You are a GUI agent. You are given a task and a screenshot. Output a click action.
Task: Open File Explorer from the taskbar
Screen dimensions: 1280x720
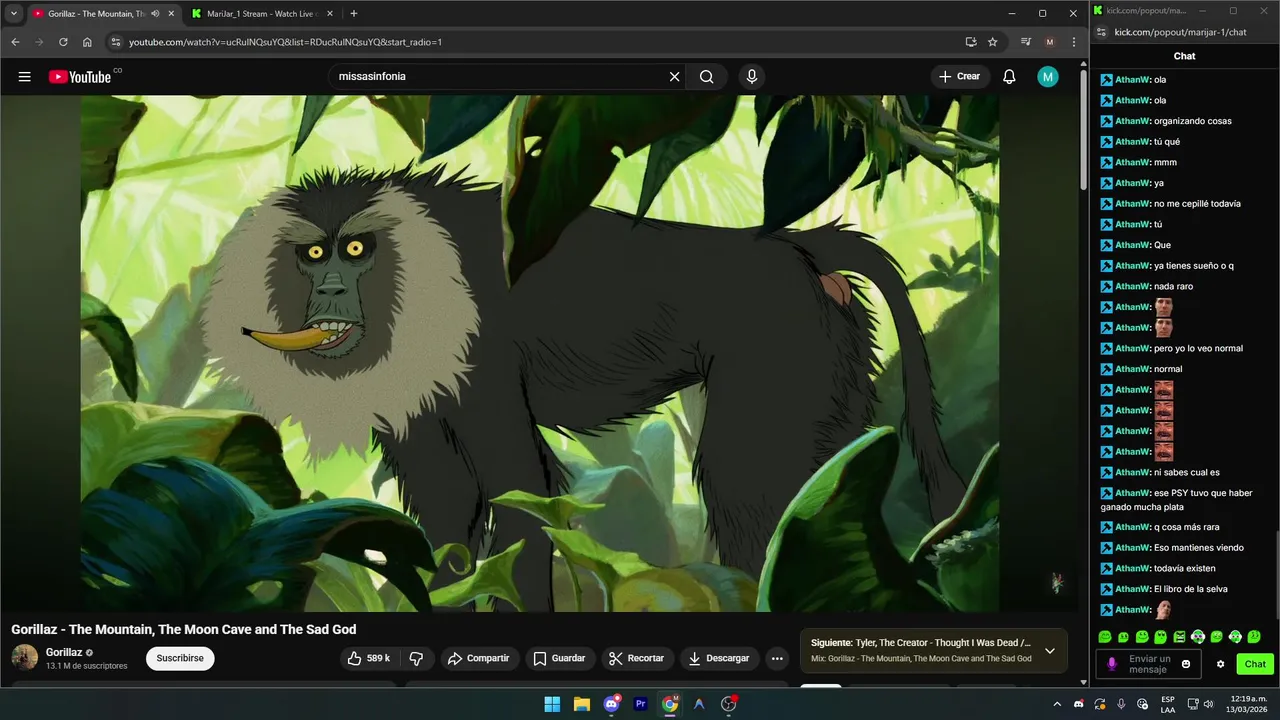pos(582,704)
